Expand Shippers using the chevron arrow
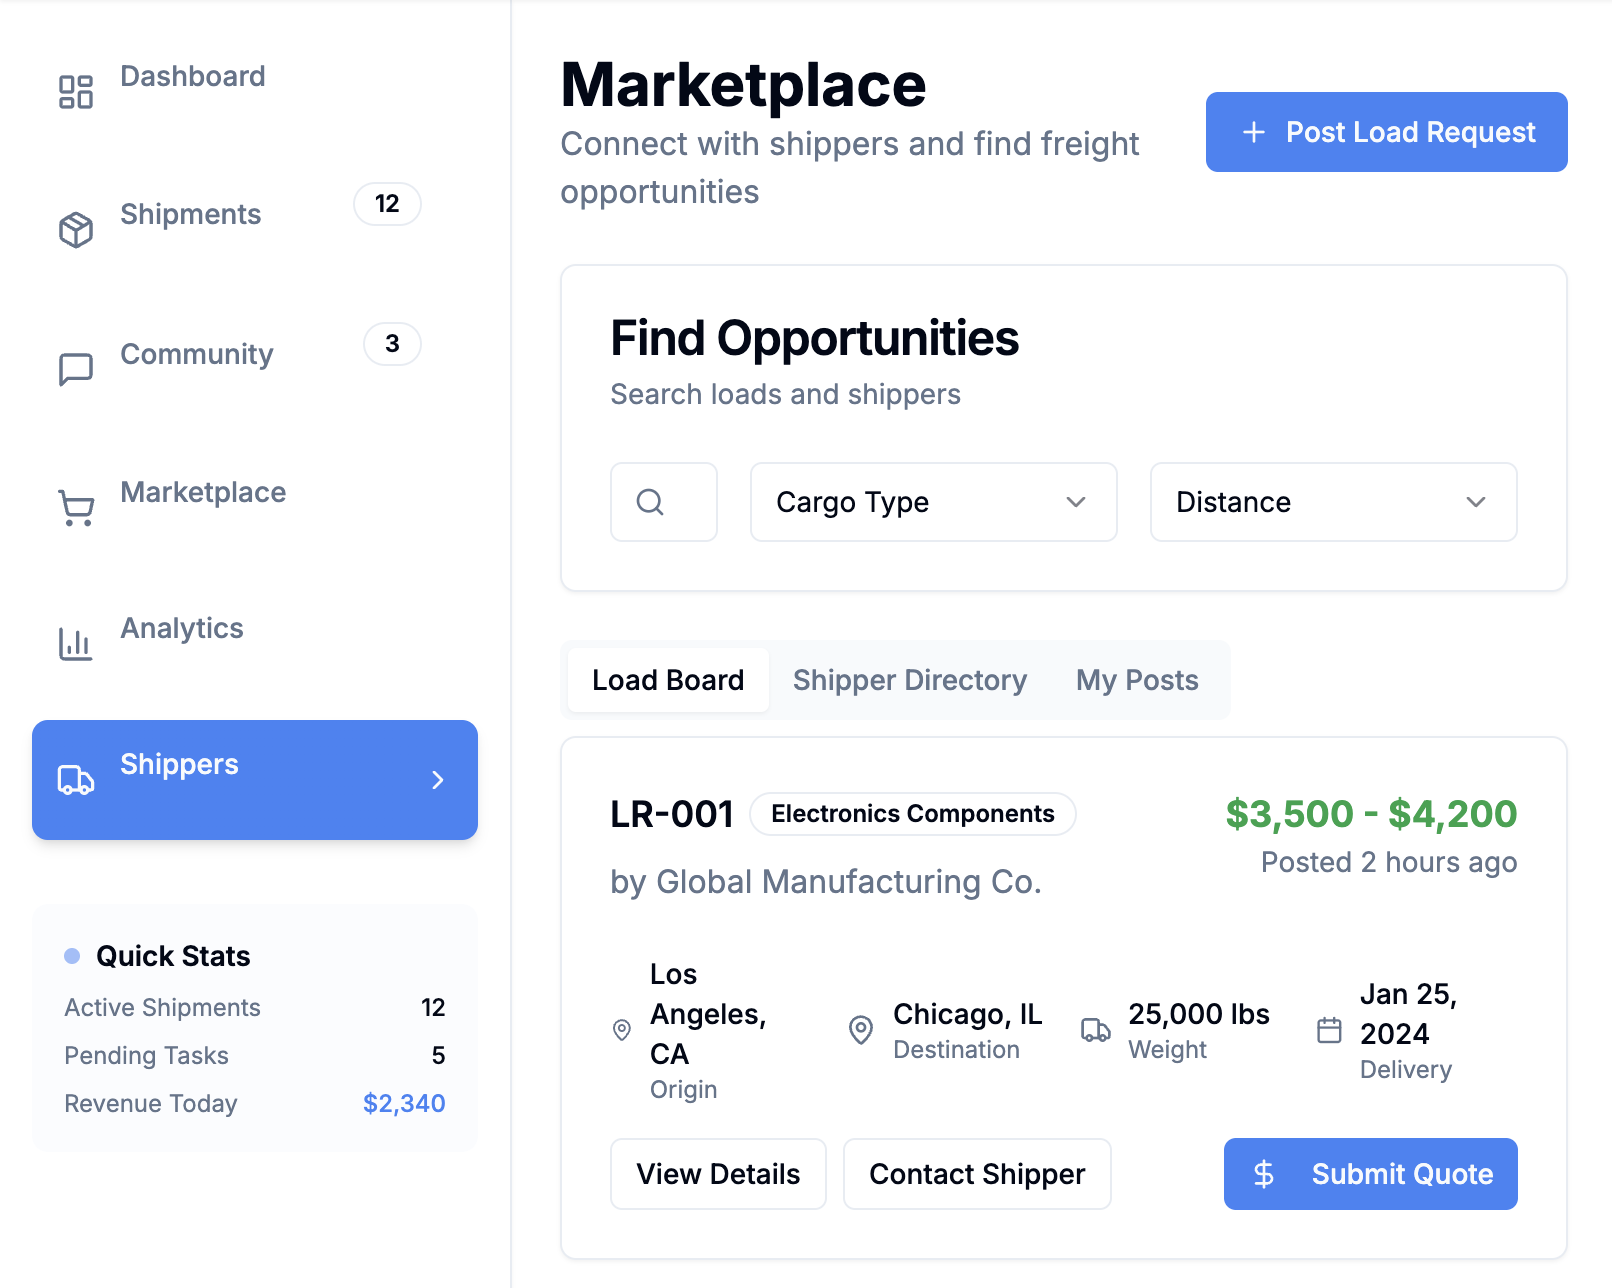 [x=437, y=780]
